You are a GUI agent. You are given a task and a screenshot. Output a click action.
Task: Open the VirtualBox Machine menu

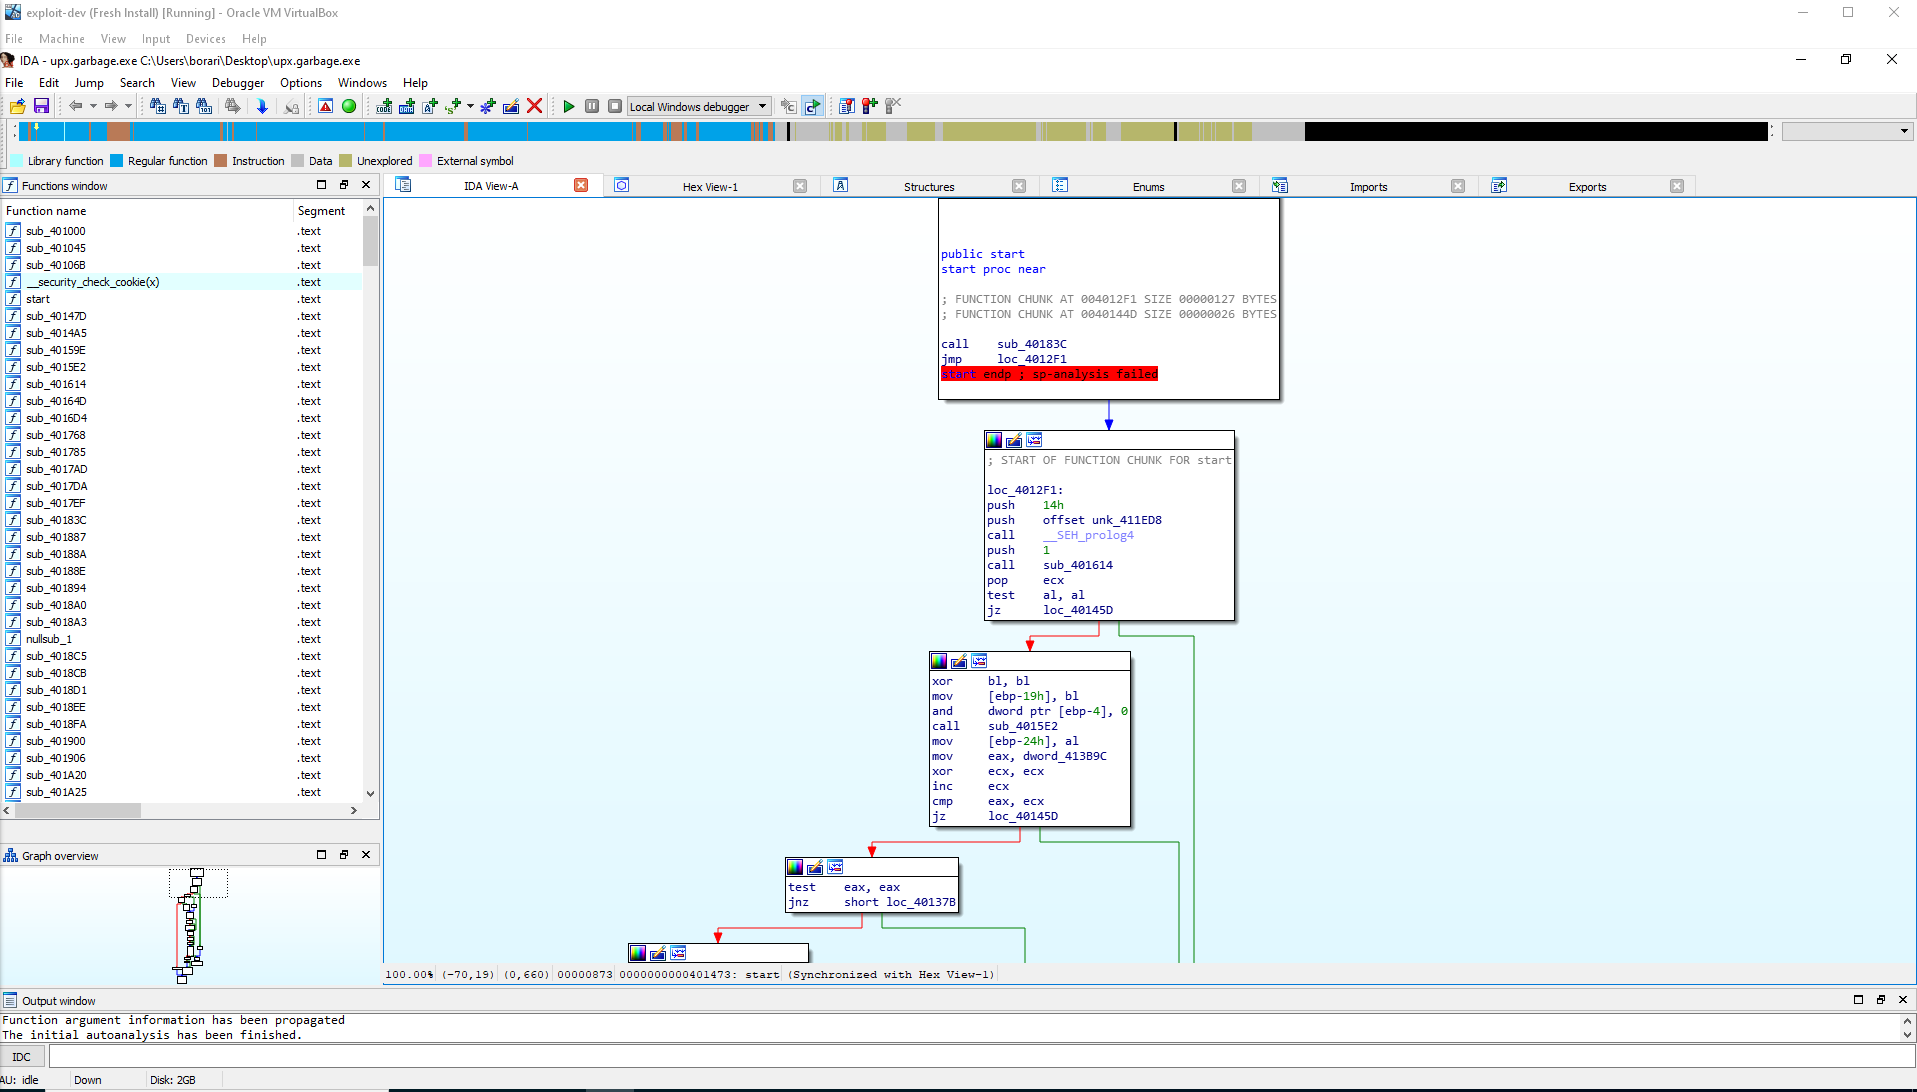(62, 39)
